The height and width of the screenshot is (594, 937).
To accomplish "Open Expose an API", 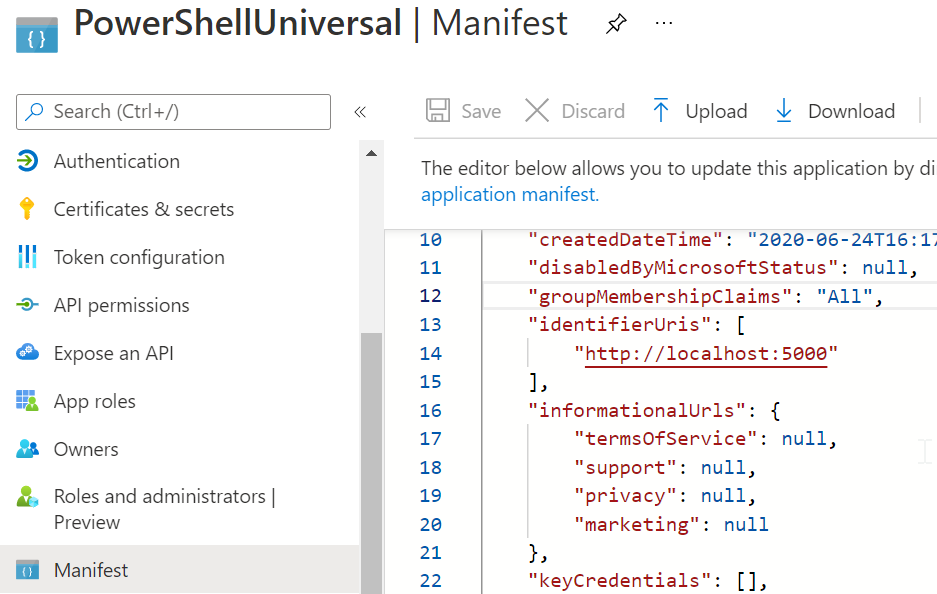I will click(114, 353).
